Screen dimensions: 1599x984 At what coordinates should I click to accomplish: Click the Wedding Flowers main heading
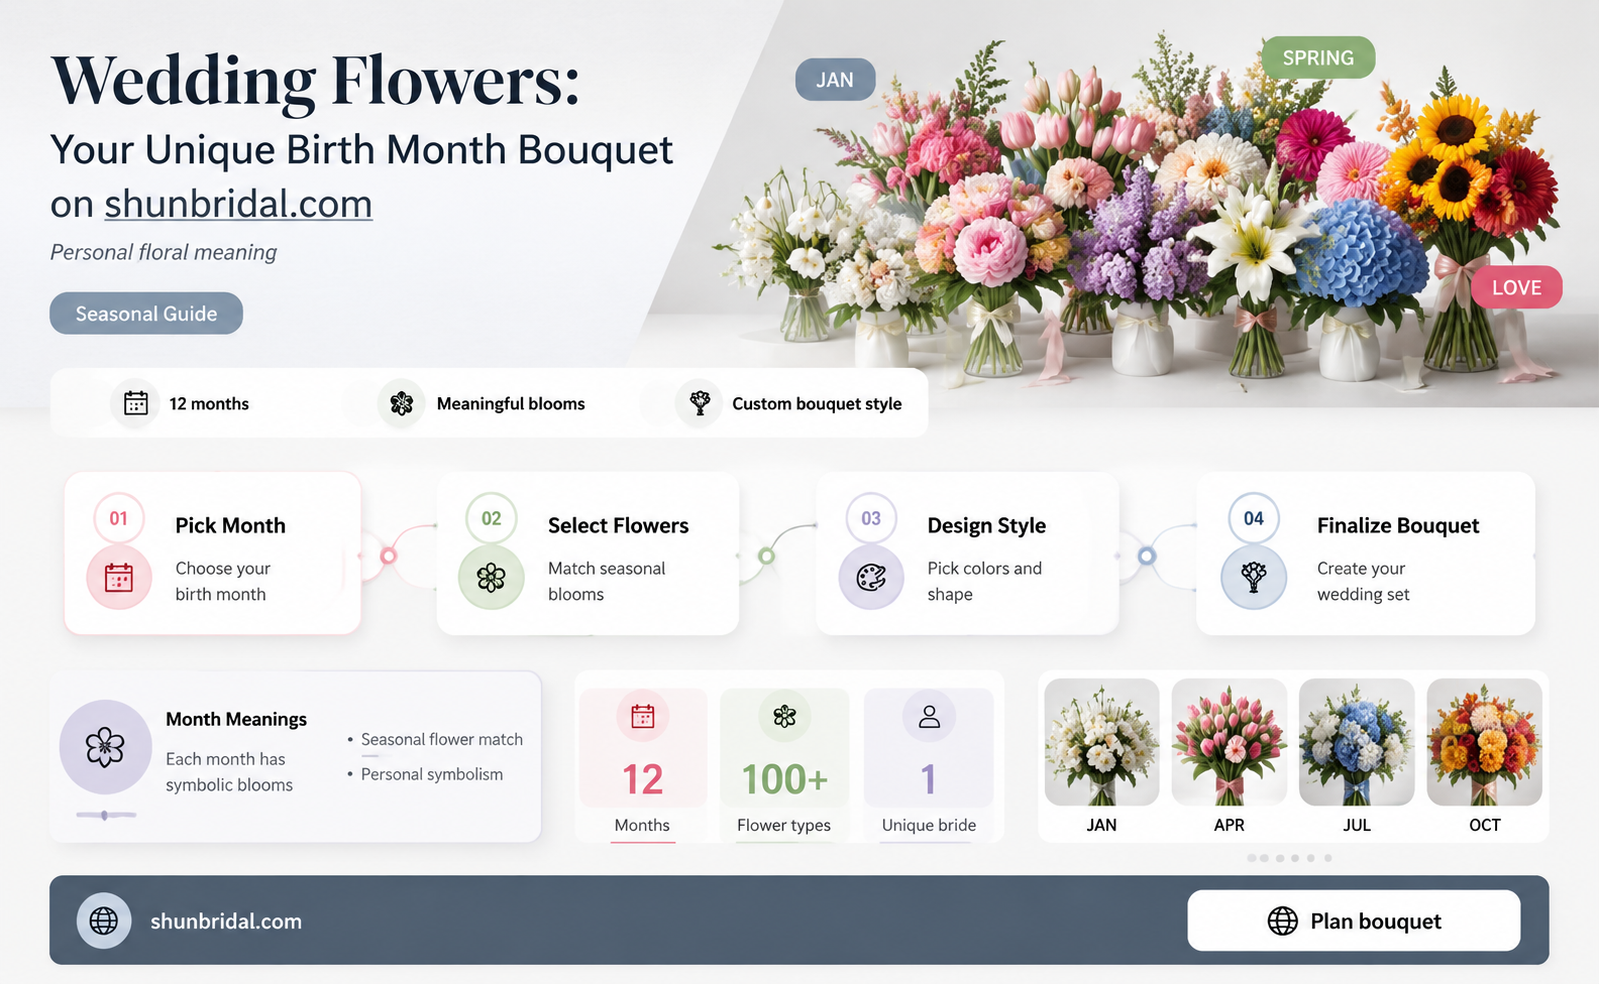[315, 80]
